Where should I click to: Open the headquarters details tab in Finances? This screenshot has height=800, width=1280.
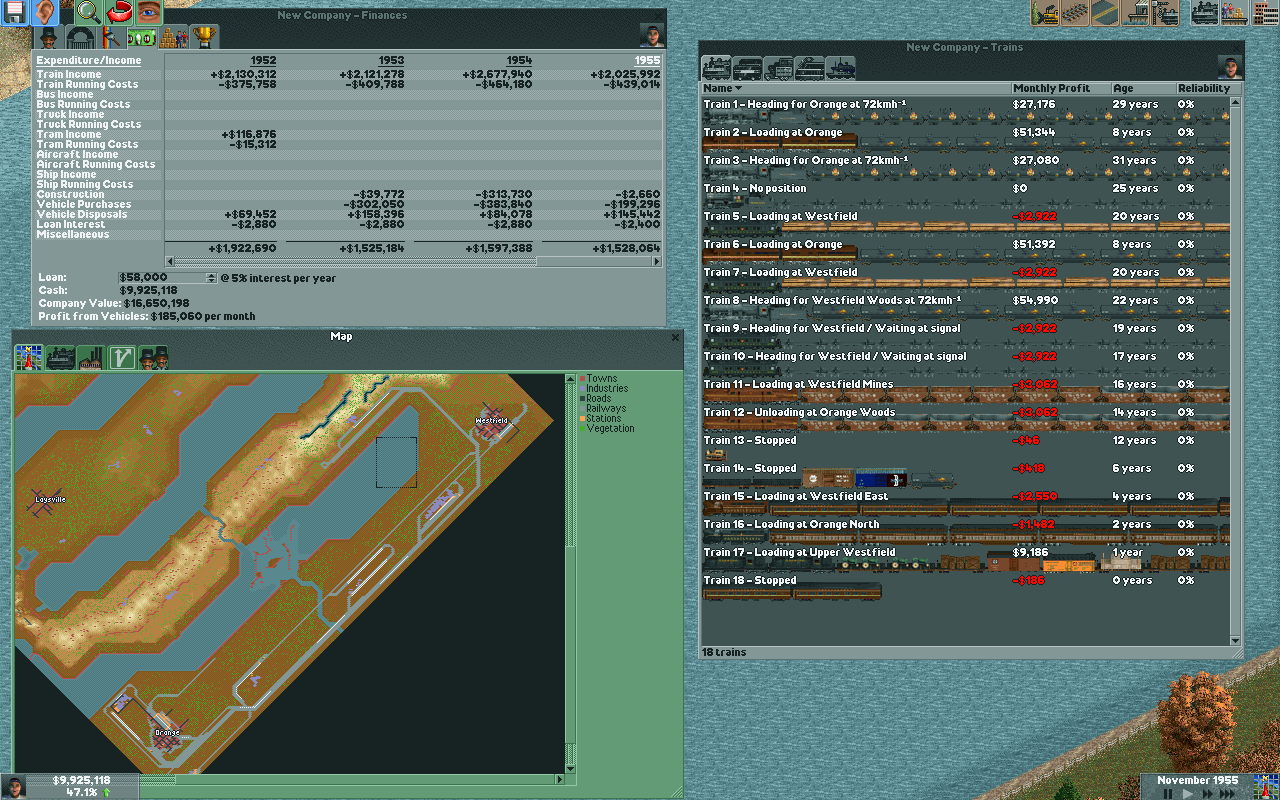click(81, 37)
